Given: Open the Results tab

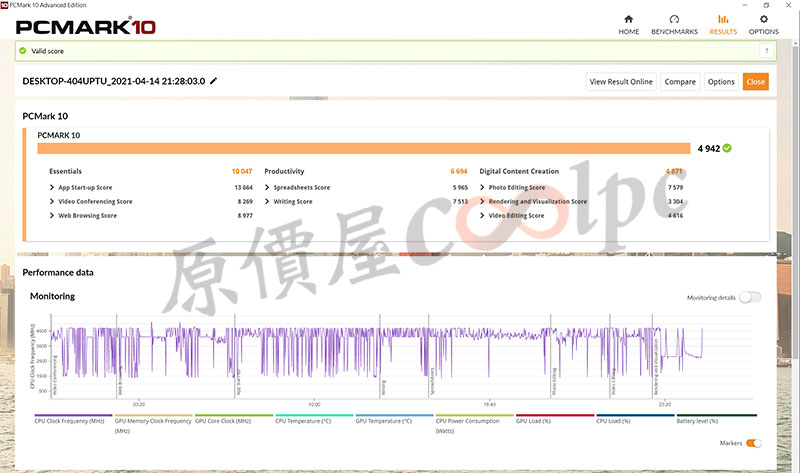Looking at the screenshot, I should click(x=723, y=24).
